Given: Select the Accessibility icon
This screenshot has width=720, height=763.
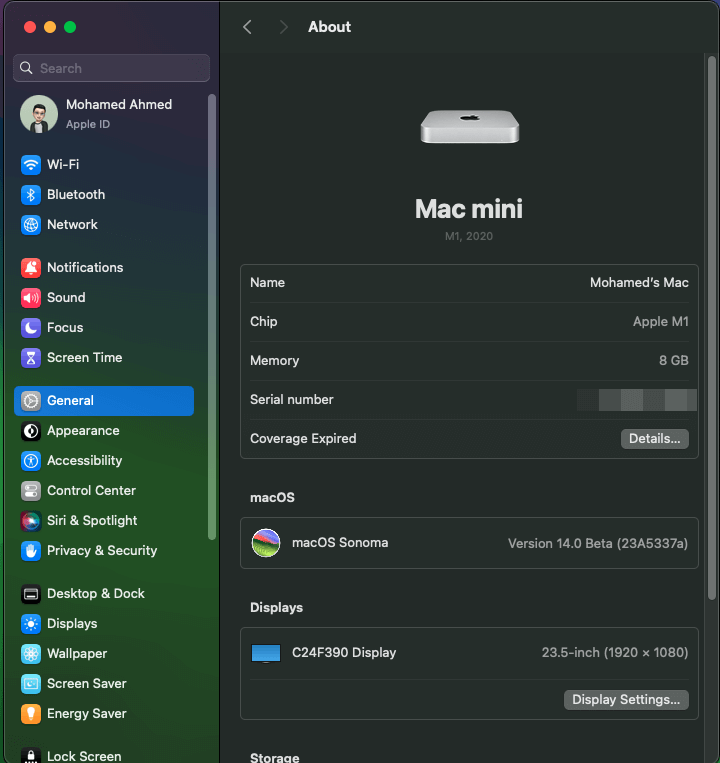Looking at the screenshot, I should coord(31,461).
